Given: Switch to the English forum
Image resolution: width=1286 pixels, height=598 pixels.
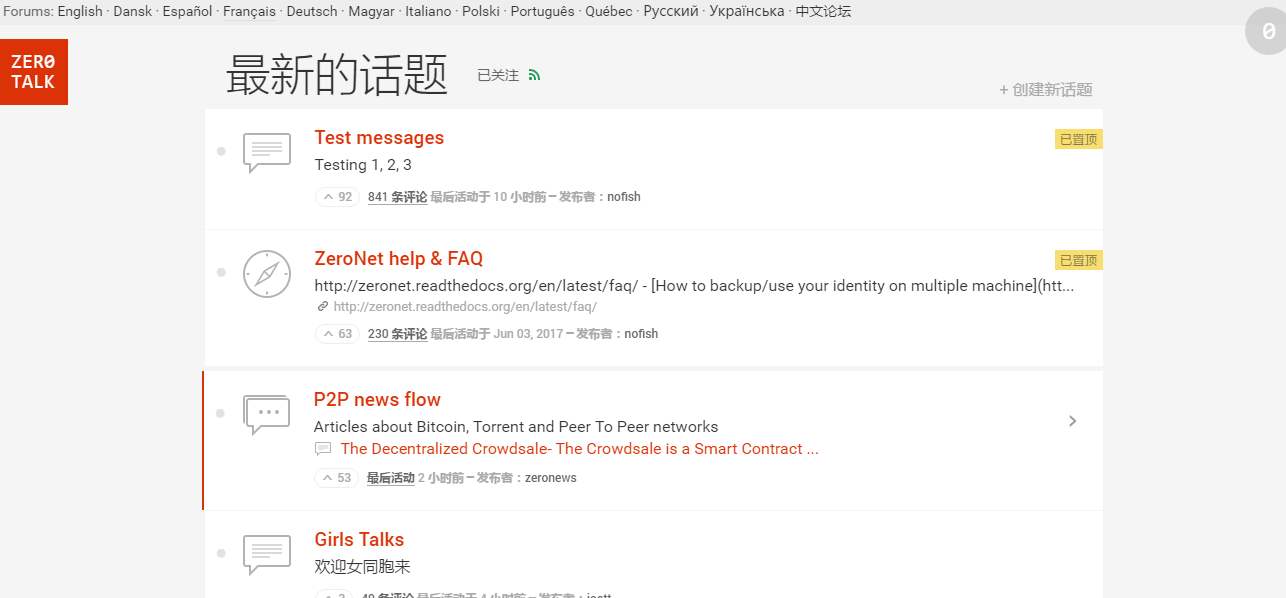Looking at the screenshot, I should (x=80, y=12).
